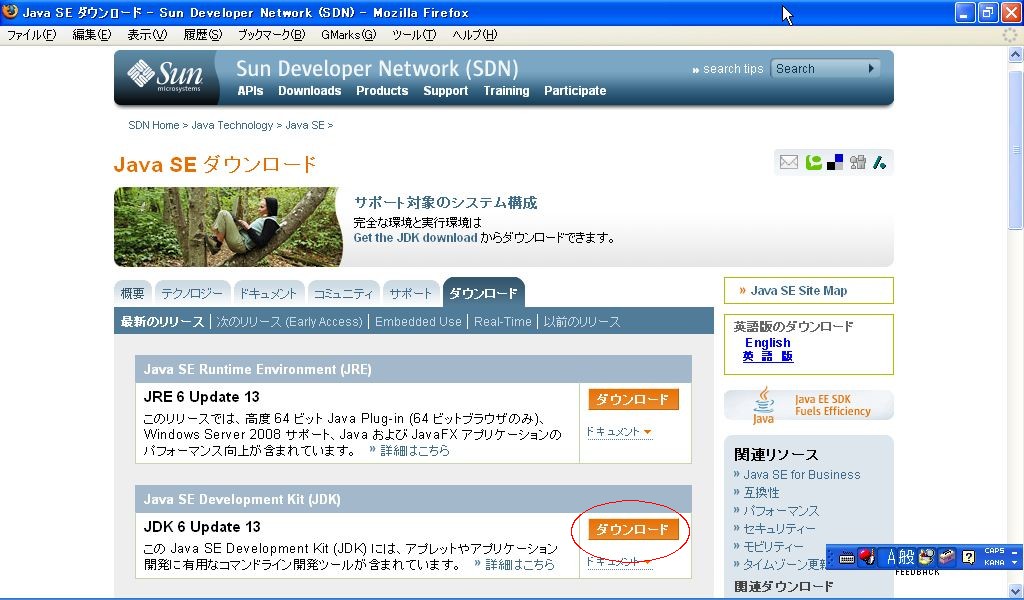Open the GMarks menu
The image size is (1024, 600).
coord(348,35)
